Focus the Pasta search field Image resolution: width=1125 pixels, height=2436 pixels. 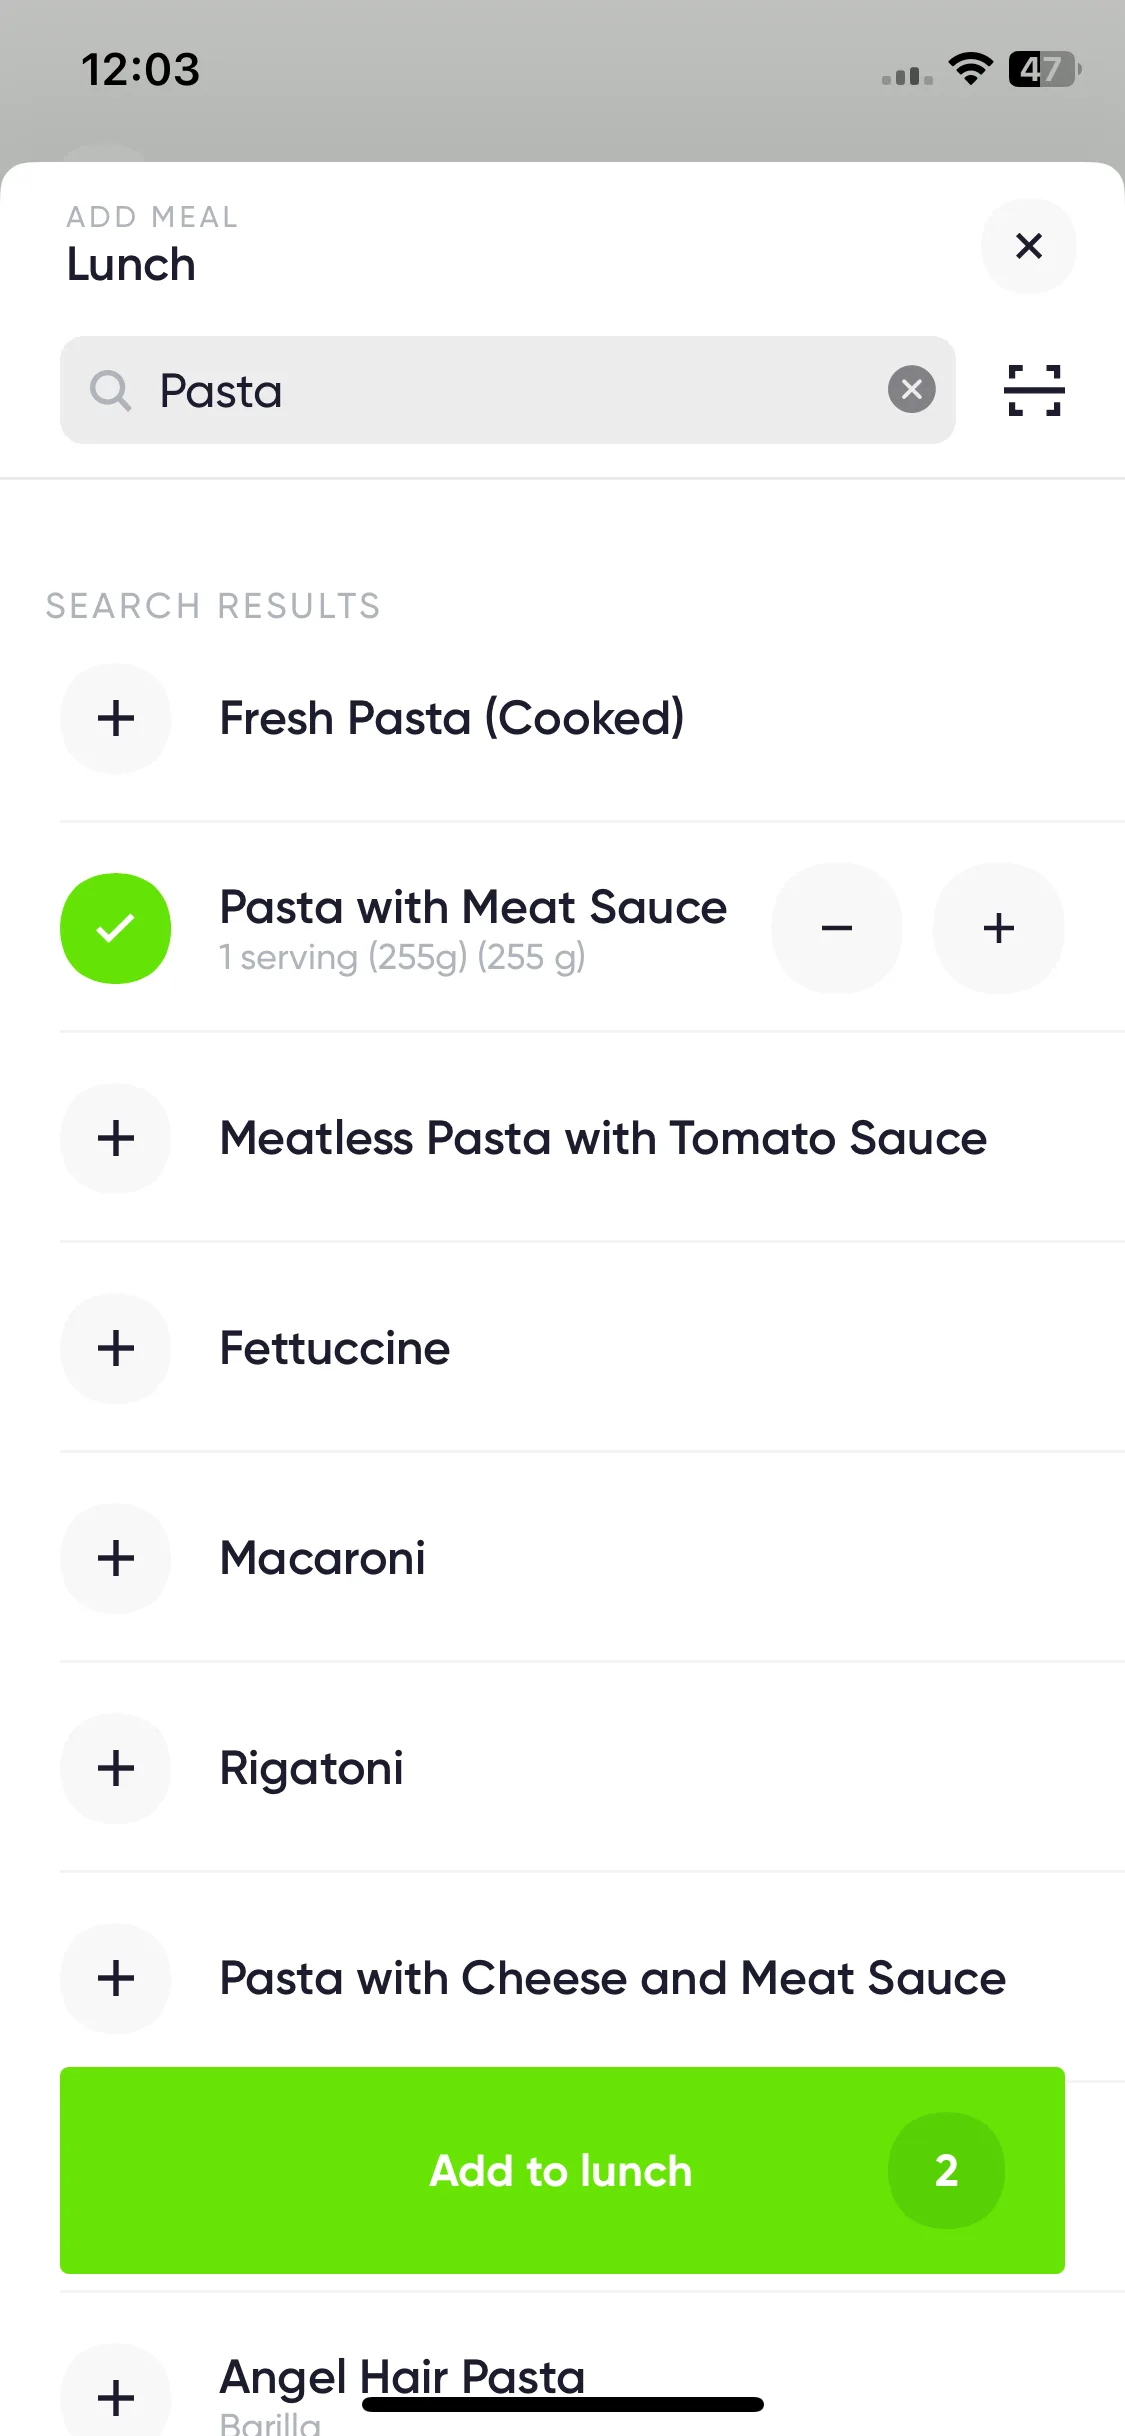coord(508,390)
